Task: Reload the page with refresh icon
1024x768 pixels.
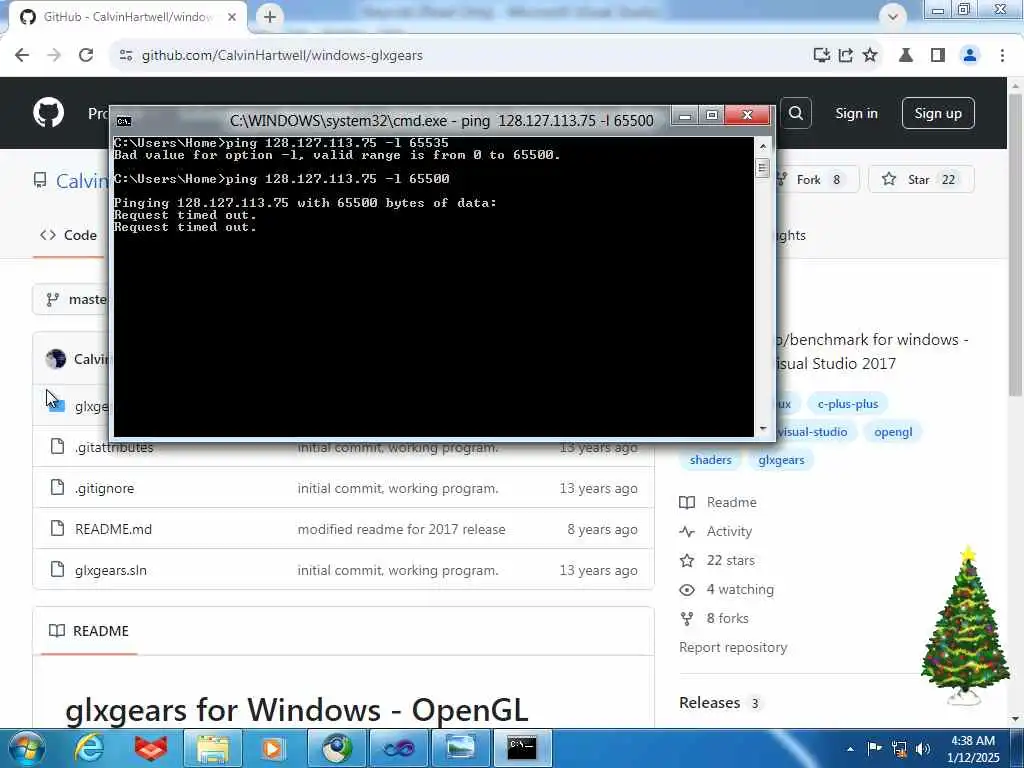Action: (86, 56)
